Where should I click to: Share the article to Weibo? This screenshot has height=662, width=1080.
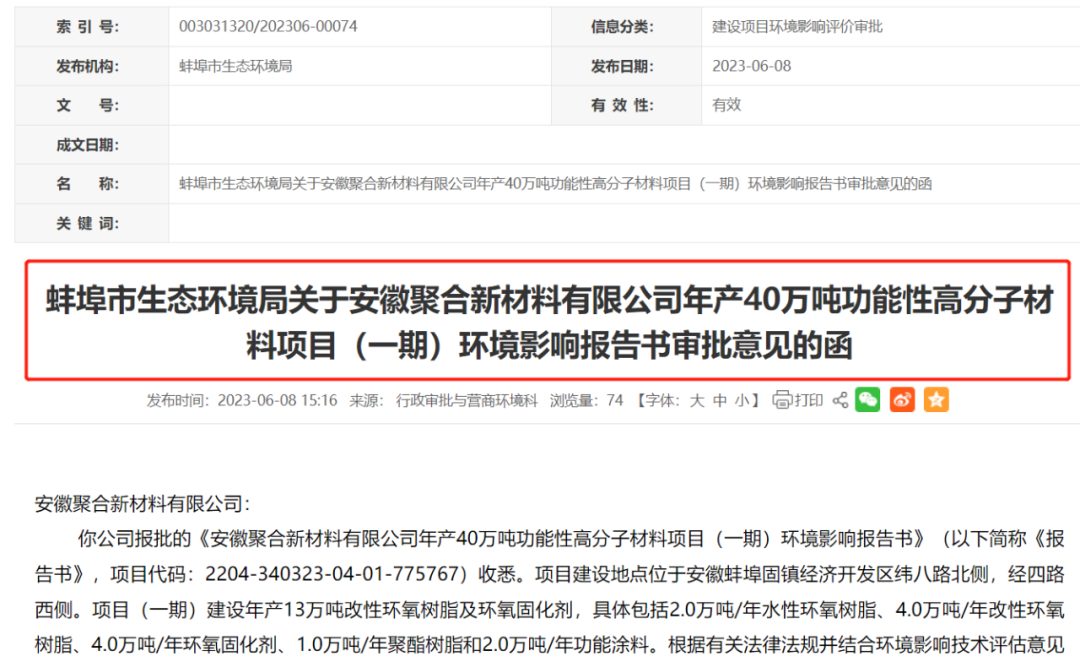click(x=901, y=400)
